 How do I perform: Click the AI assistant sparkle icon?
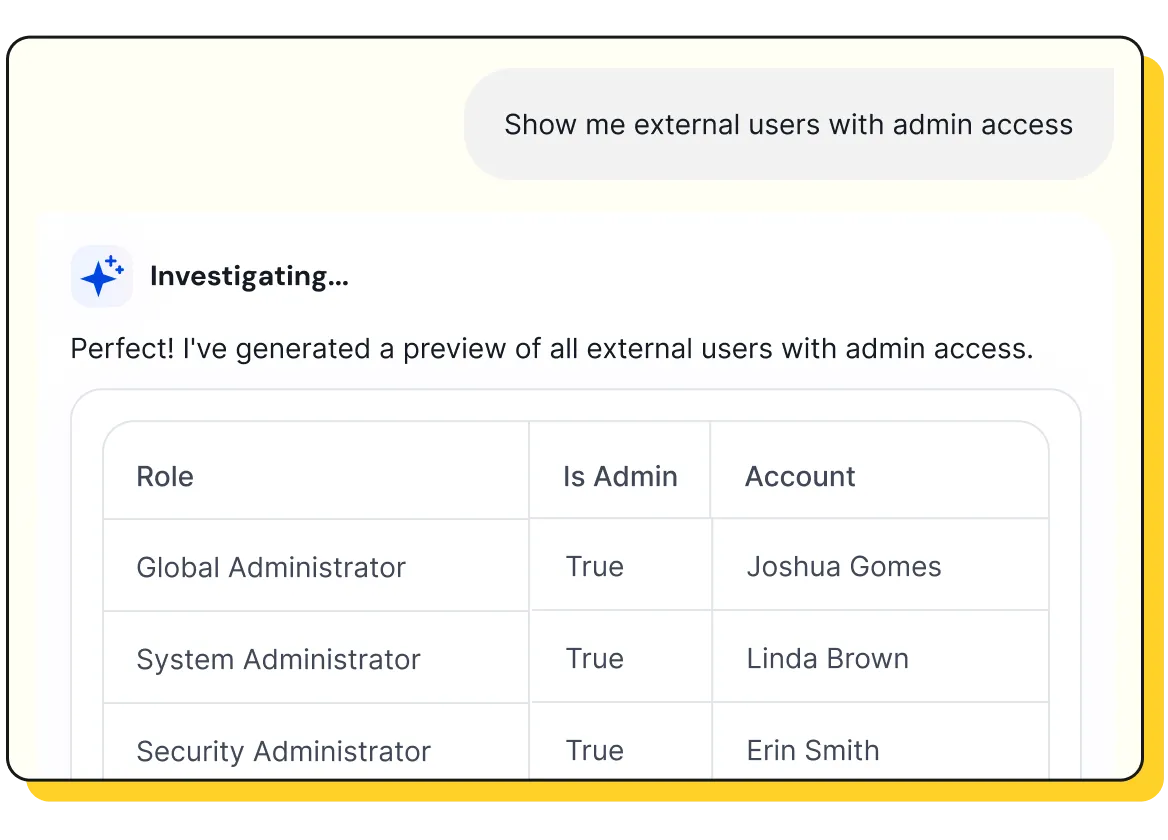(100, 276)
